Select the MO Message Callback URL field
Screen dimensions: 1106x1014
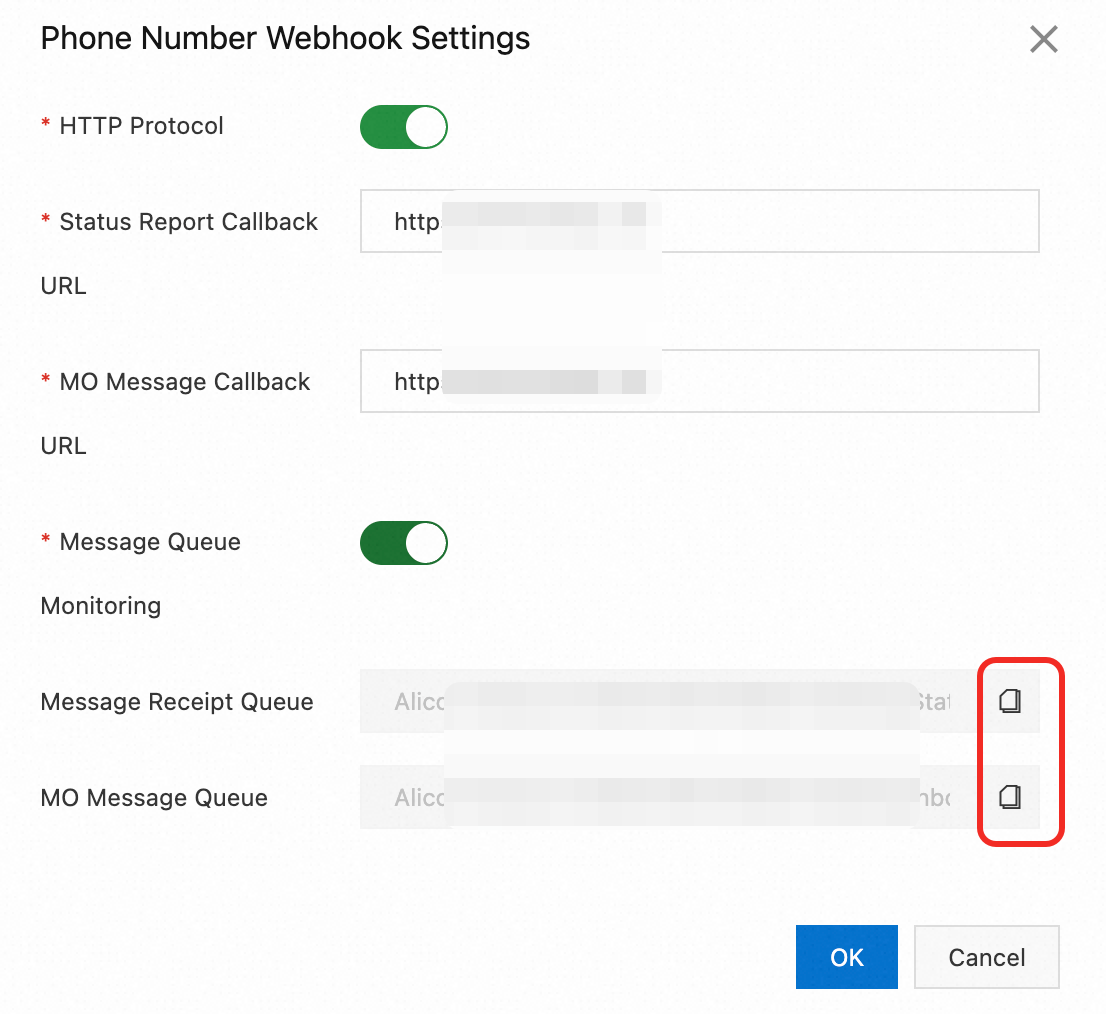(700, 381)
